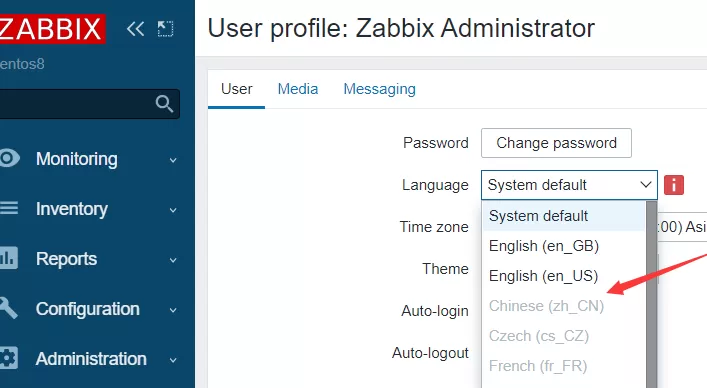Click the search magnifier icon
The height and width of the screenshot is (388, 707).
[164, 104]
